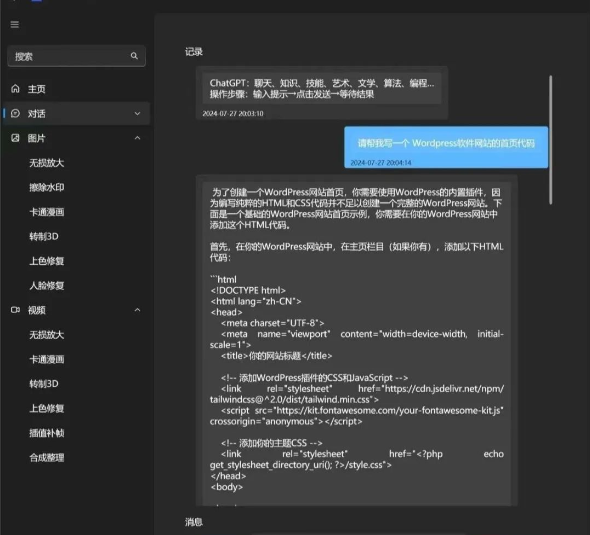Image resolution: width=590 pixels, height=535 pixels.
Task: Select the 视频 menu heading
Action: pos(36,310)
